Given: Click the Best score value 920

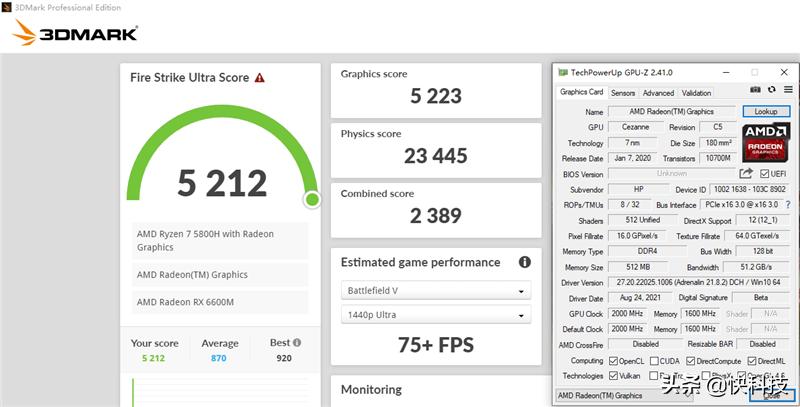Looking at the screenshot, I should pyautogui.click(x=284, y=358).
